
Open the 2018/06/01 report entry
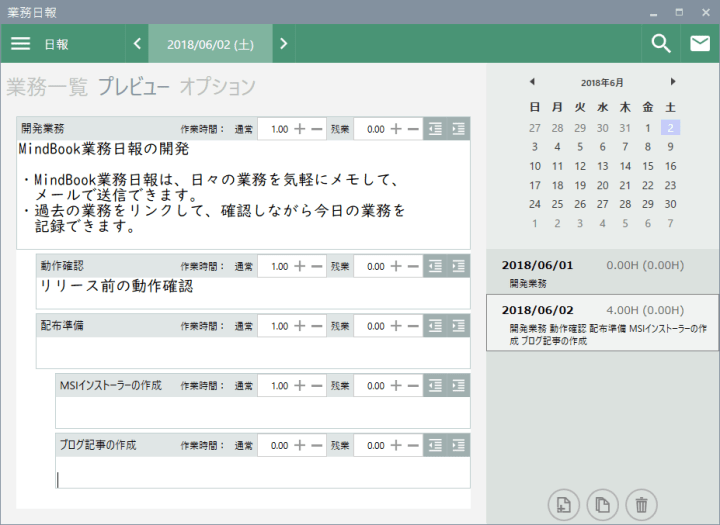pos(602,273)
